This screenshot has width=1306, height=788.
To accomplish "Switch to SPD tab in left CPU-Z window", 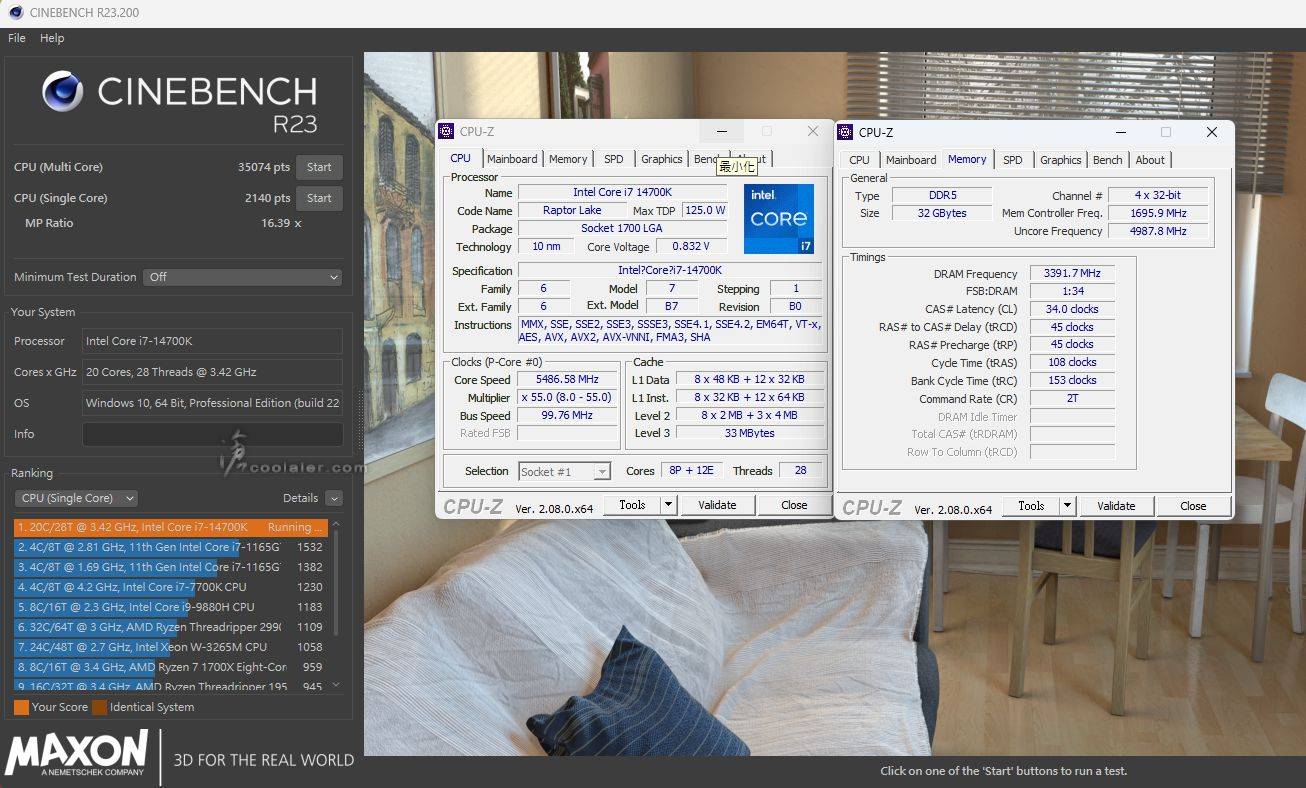I will point(614,159).
